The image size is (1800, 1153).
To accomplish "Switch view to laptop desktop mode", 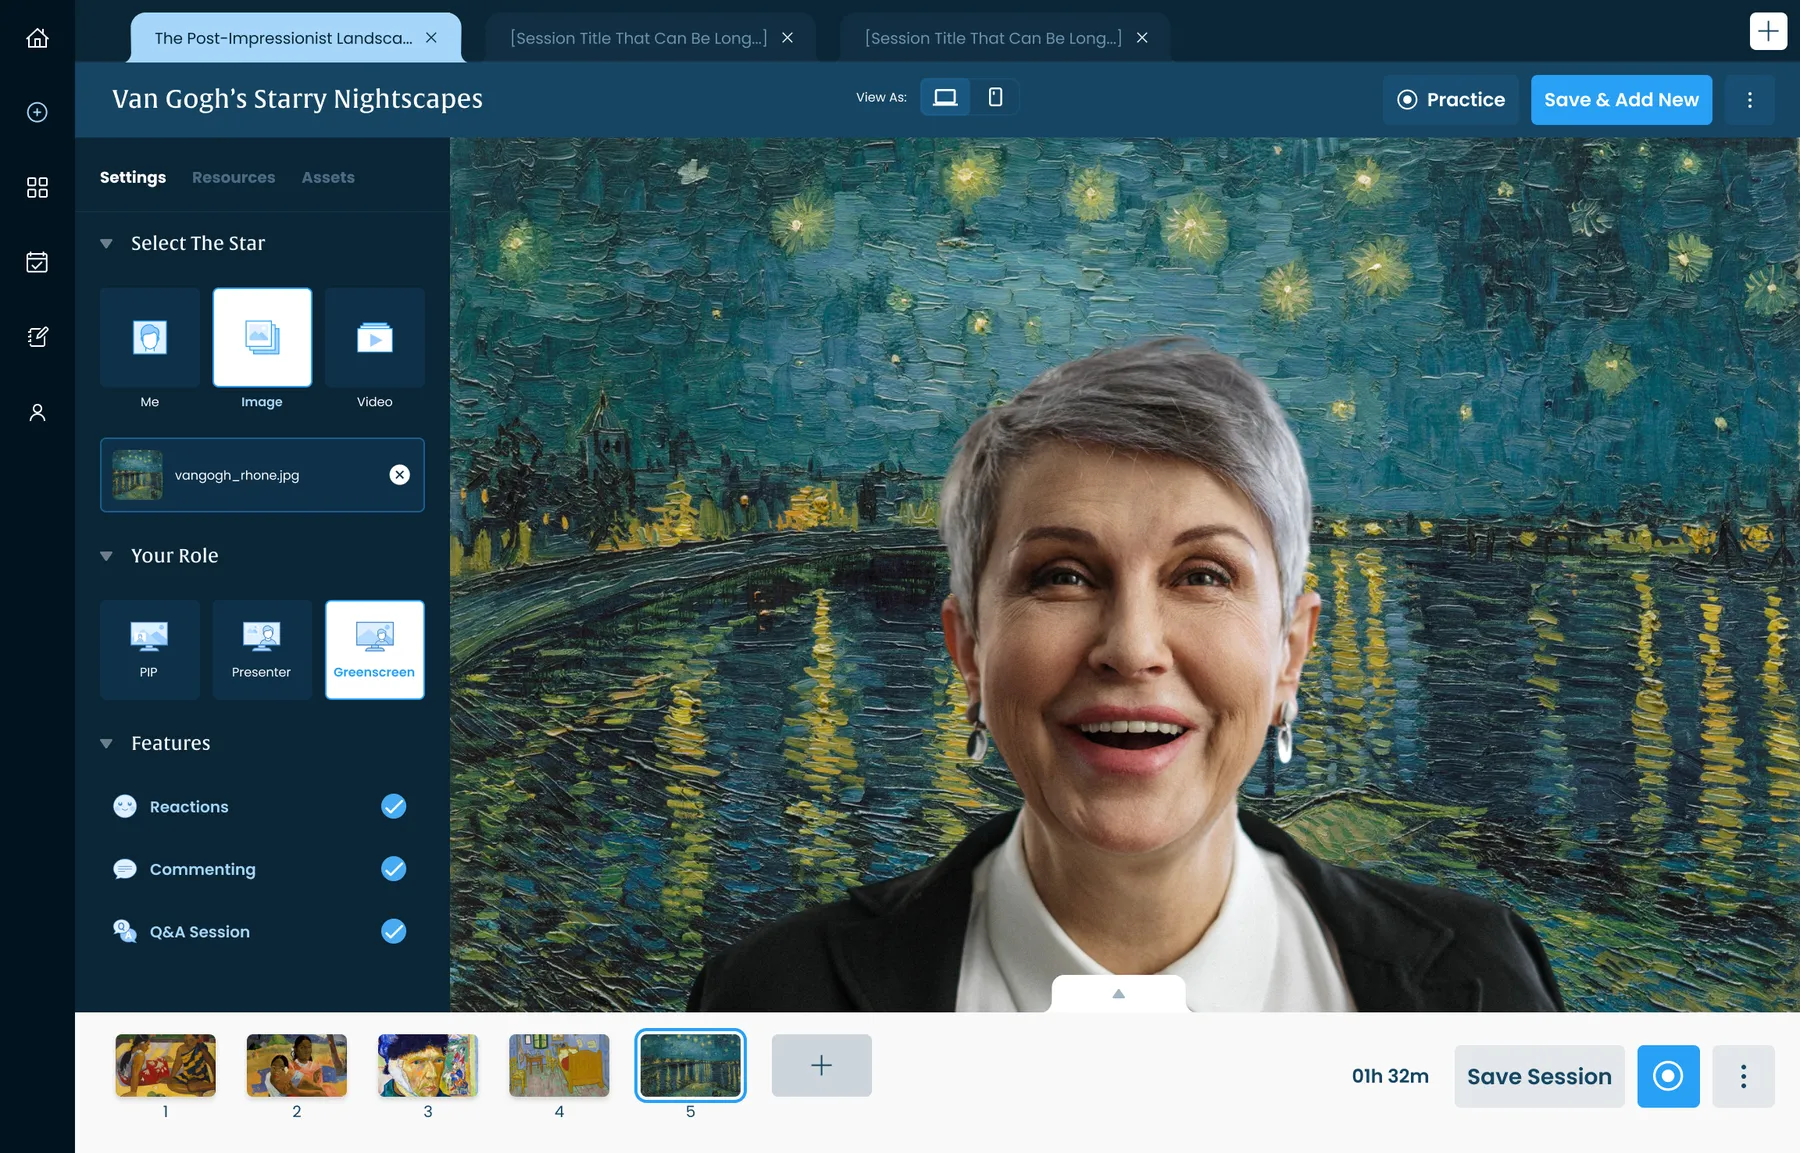I will [945, 97].
